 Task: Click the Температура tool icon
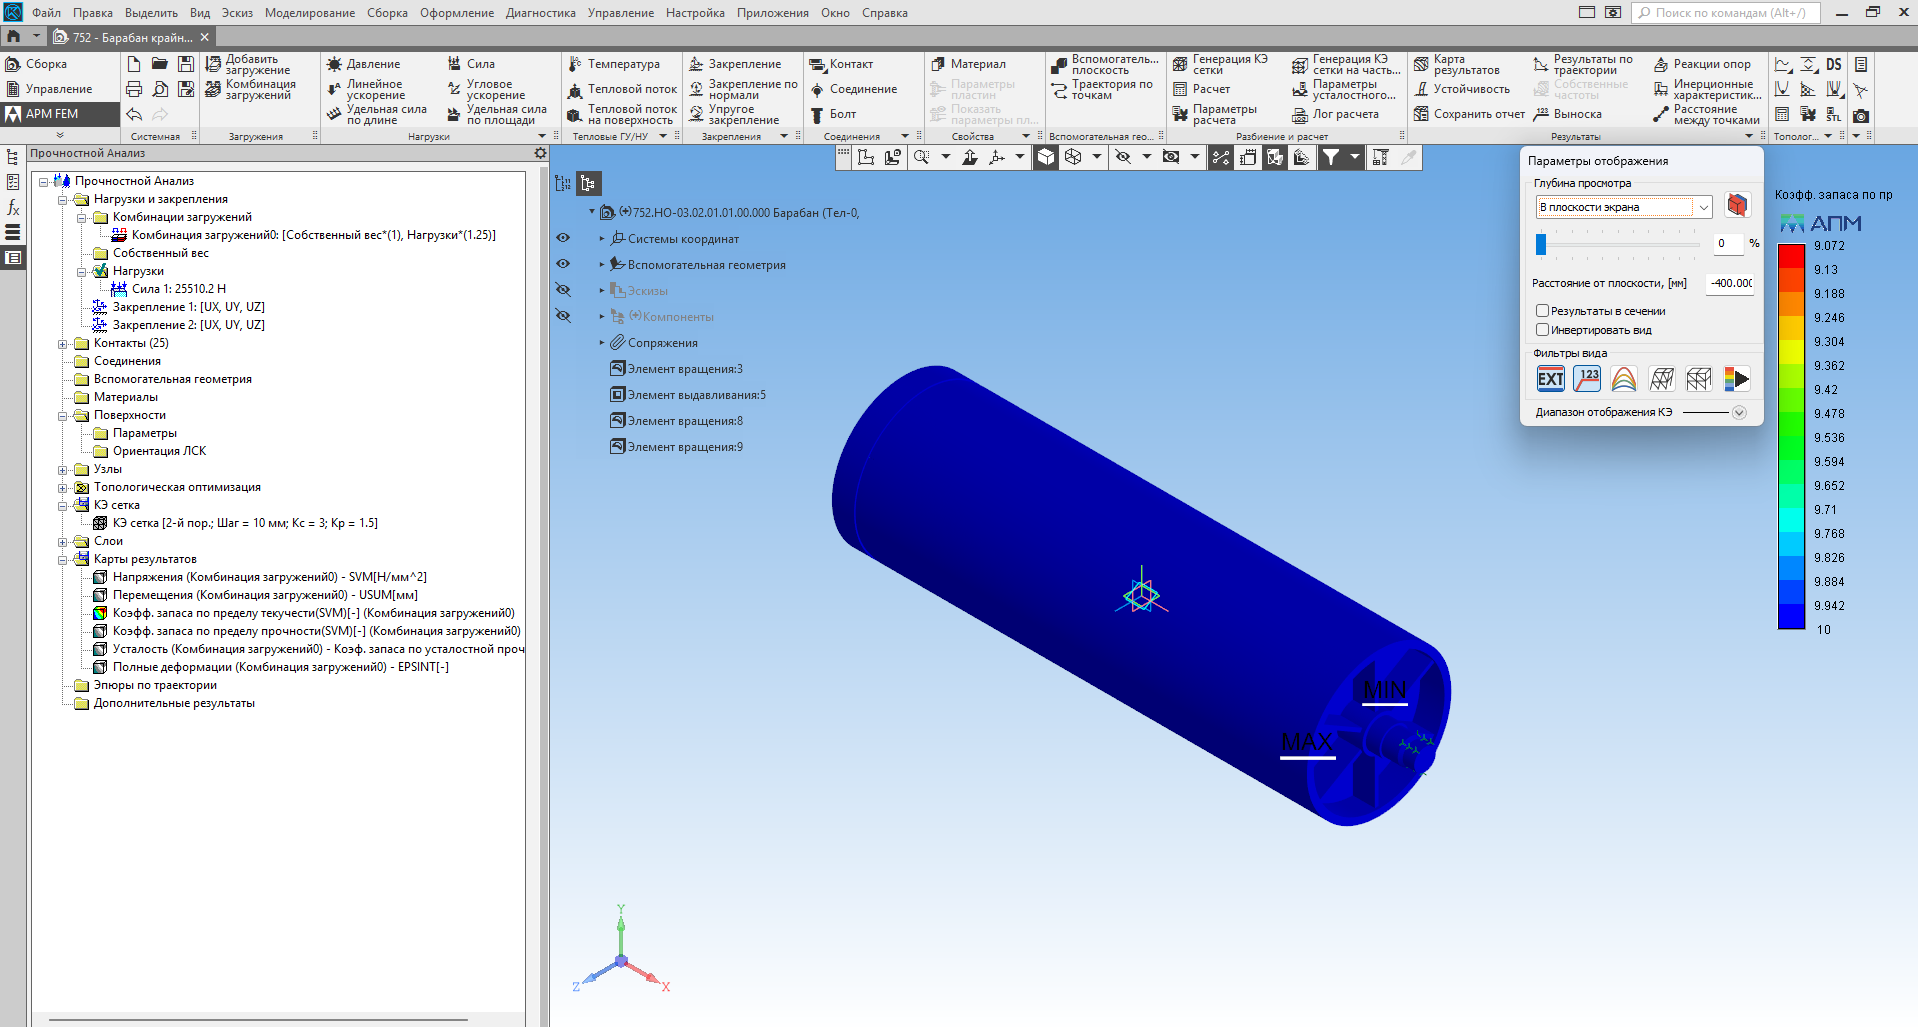[x=576, y=64]
